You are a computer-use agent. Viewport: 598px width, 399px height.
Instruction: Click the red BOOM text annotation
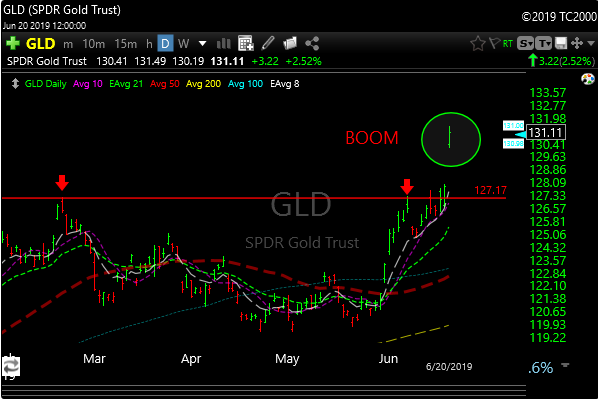pos(372,138)
